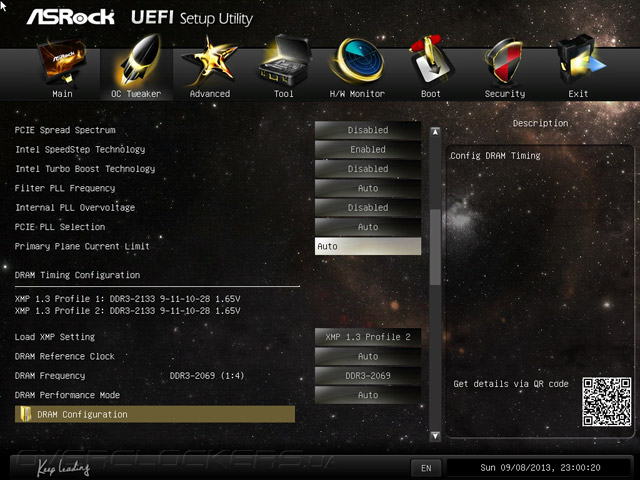This screenshot has width=640, height=480.
Task: Click the Keep leading slogan
Action: (63, 467)
